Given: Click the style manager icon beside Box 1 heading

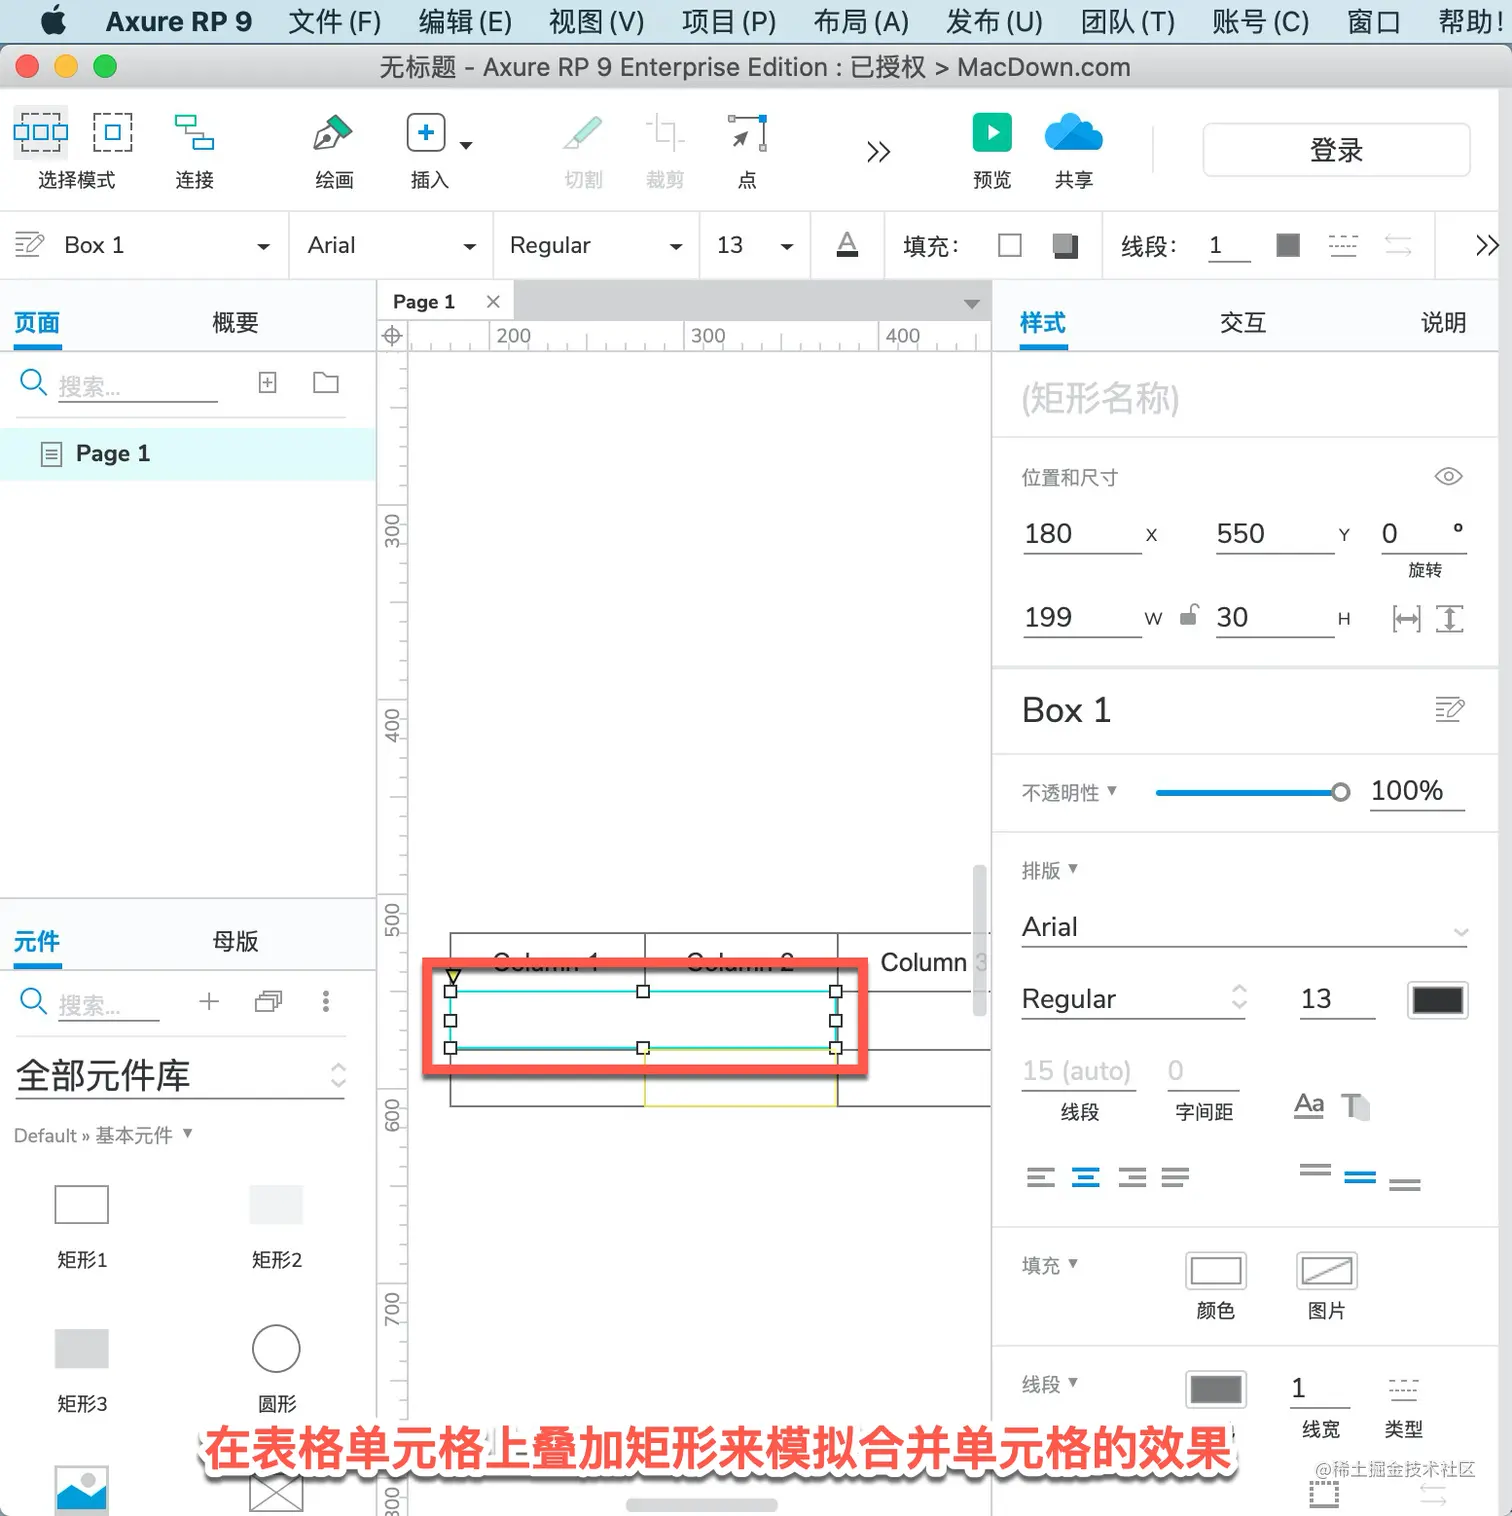Looking at the screenshot, I should (1449, 710).
